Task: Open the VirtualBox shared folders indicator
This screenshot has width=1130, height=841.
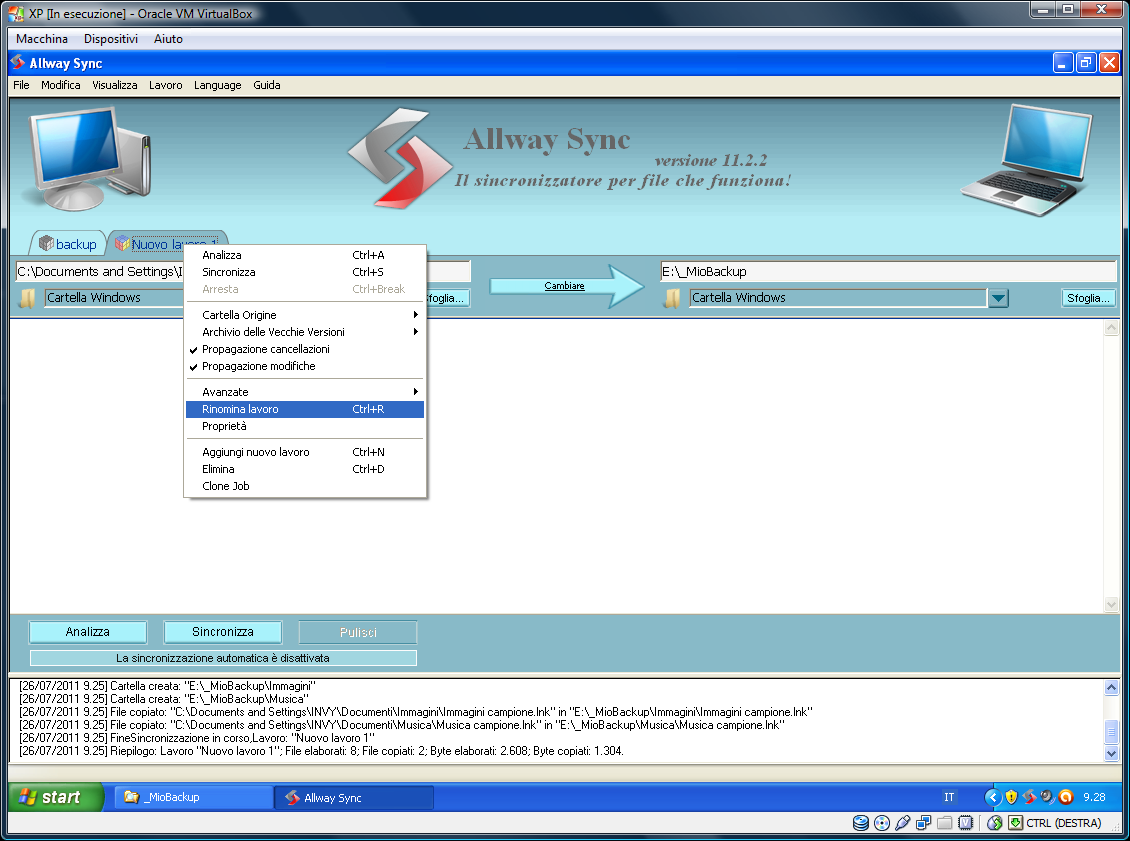Action: pos(944,822)
